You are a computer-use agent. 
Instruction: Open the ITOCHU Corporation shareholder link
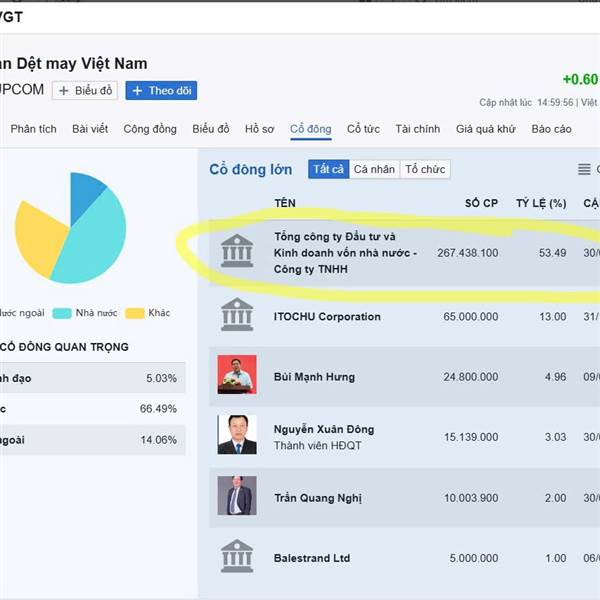(x=327, y=317)
